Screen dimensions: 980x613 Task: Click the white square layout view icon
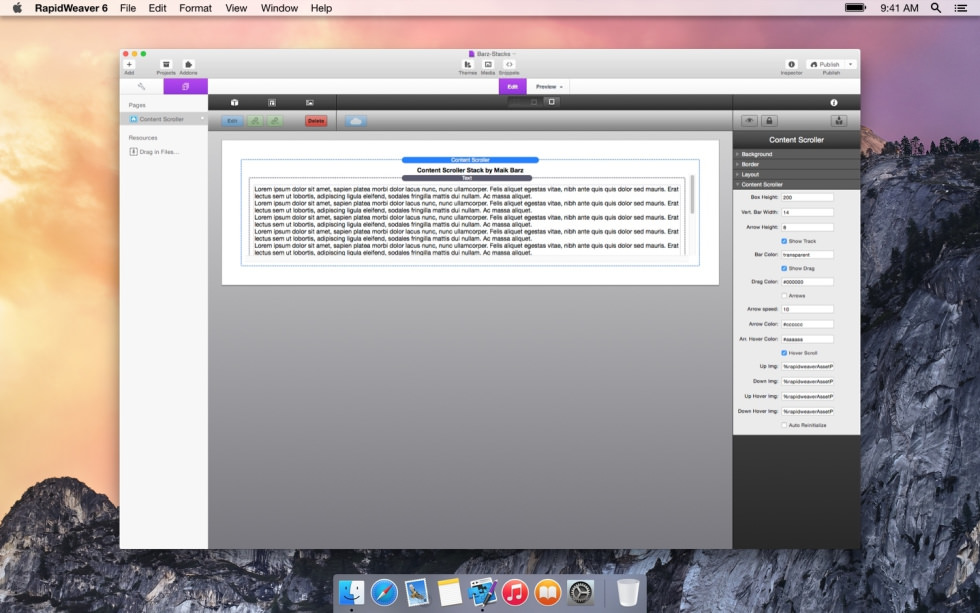click(551, 102)
